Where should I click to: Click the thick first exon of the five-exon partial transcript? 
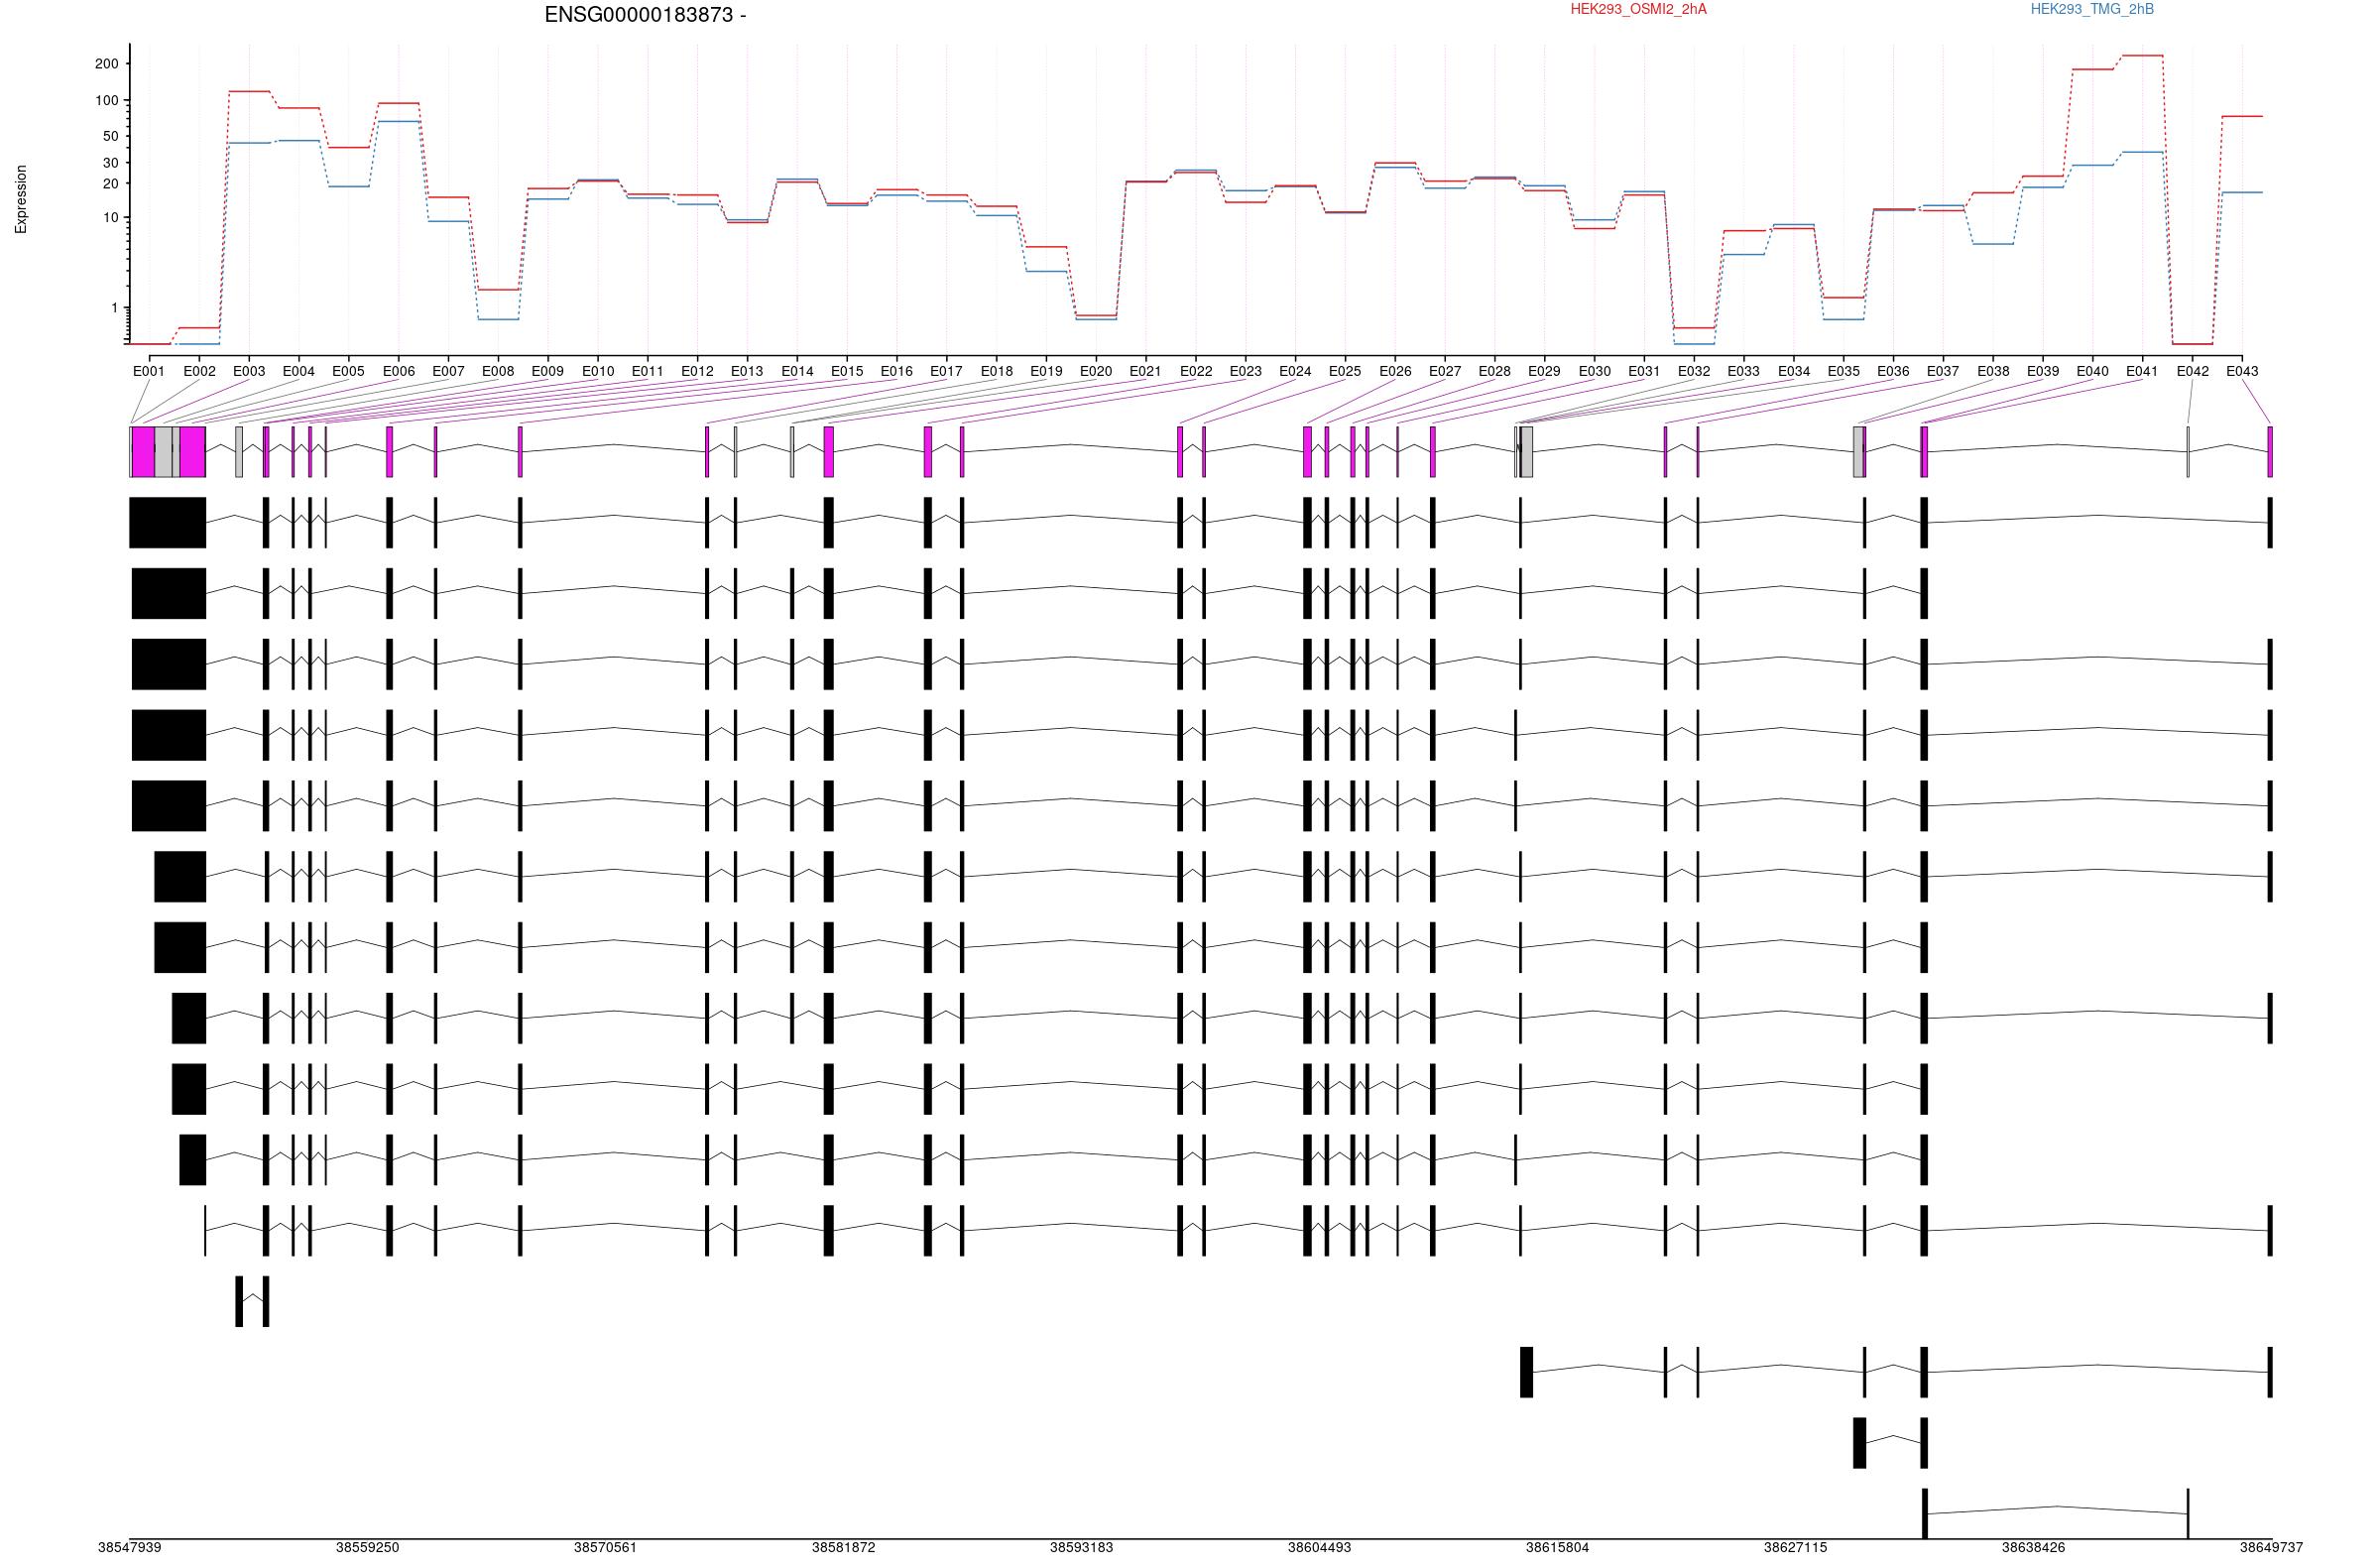1526,1373
